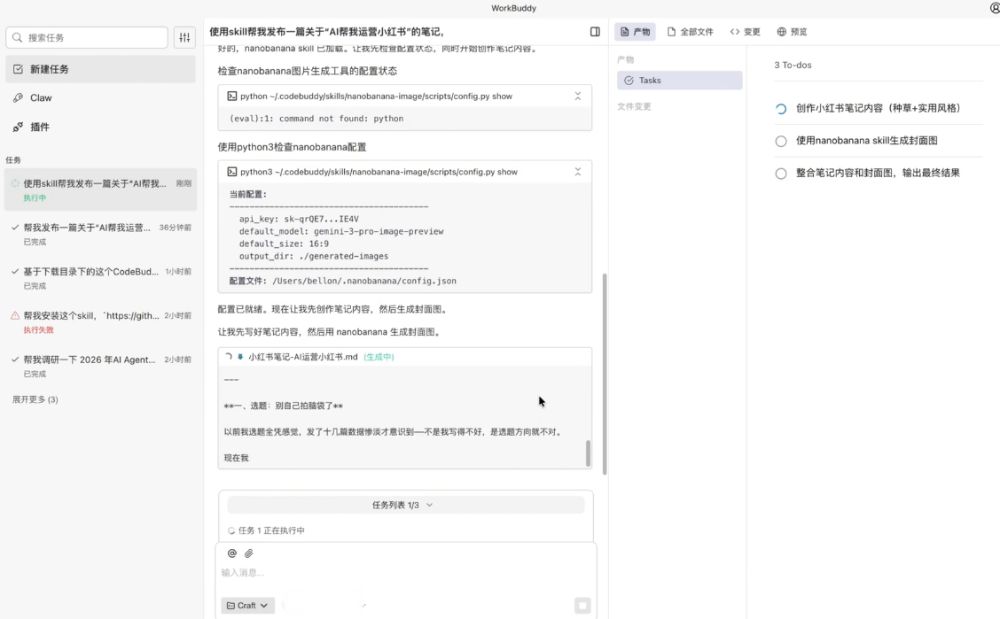The width and height of the screenshot is (1000, 619).
Task: Click the paperclip attachment icon
Action: 249,553
